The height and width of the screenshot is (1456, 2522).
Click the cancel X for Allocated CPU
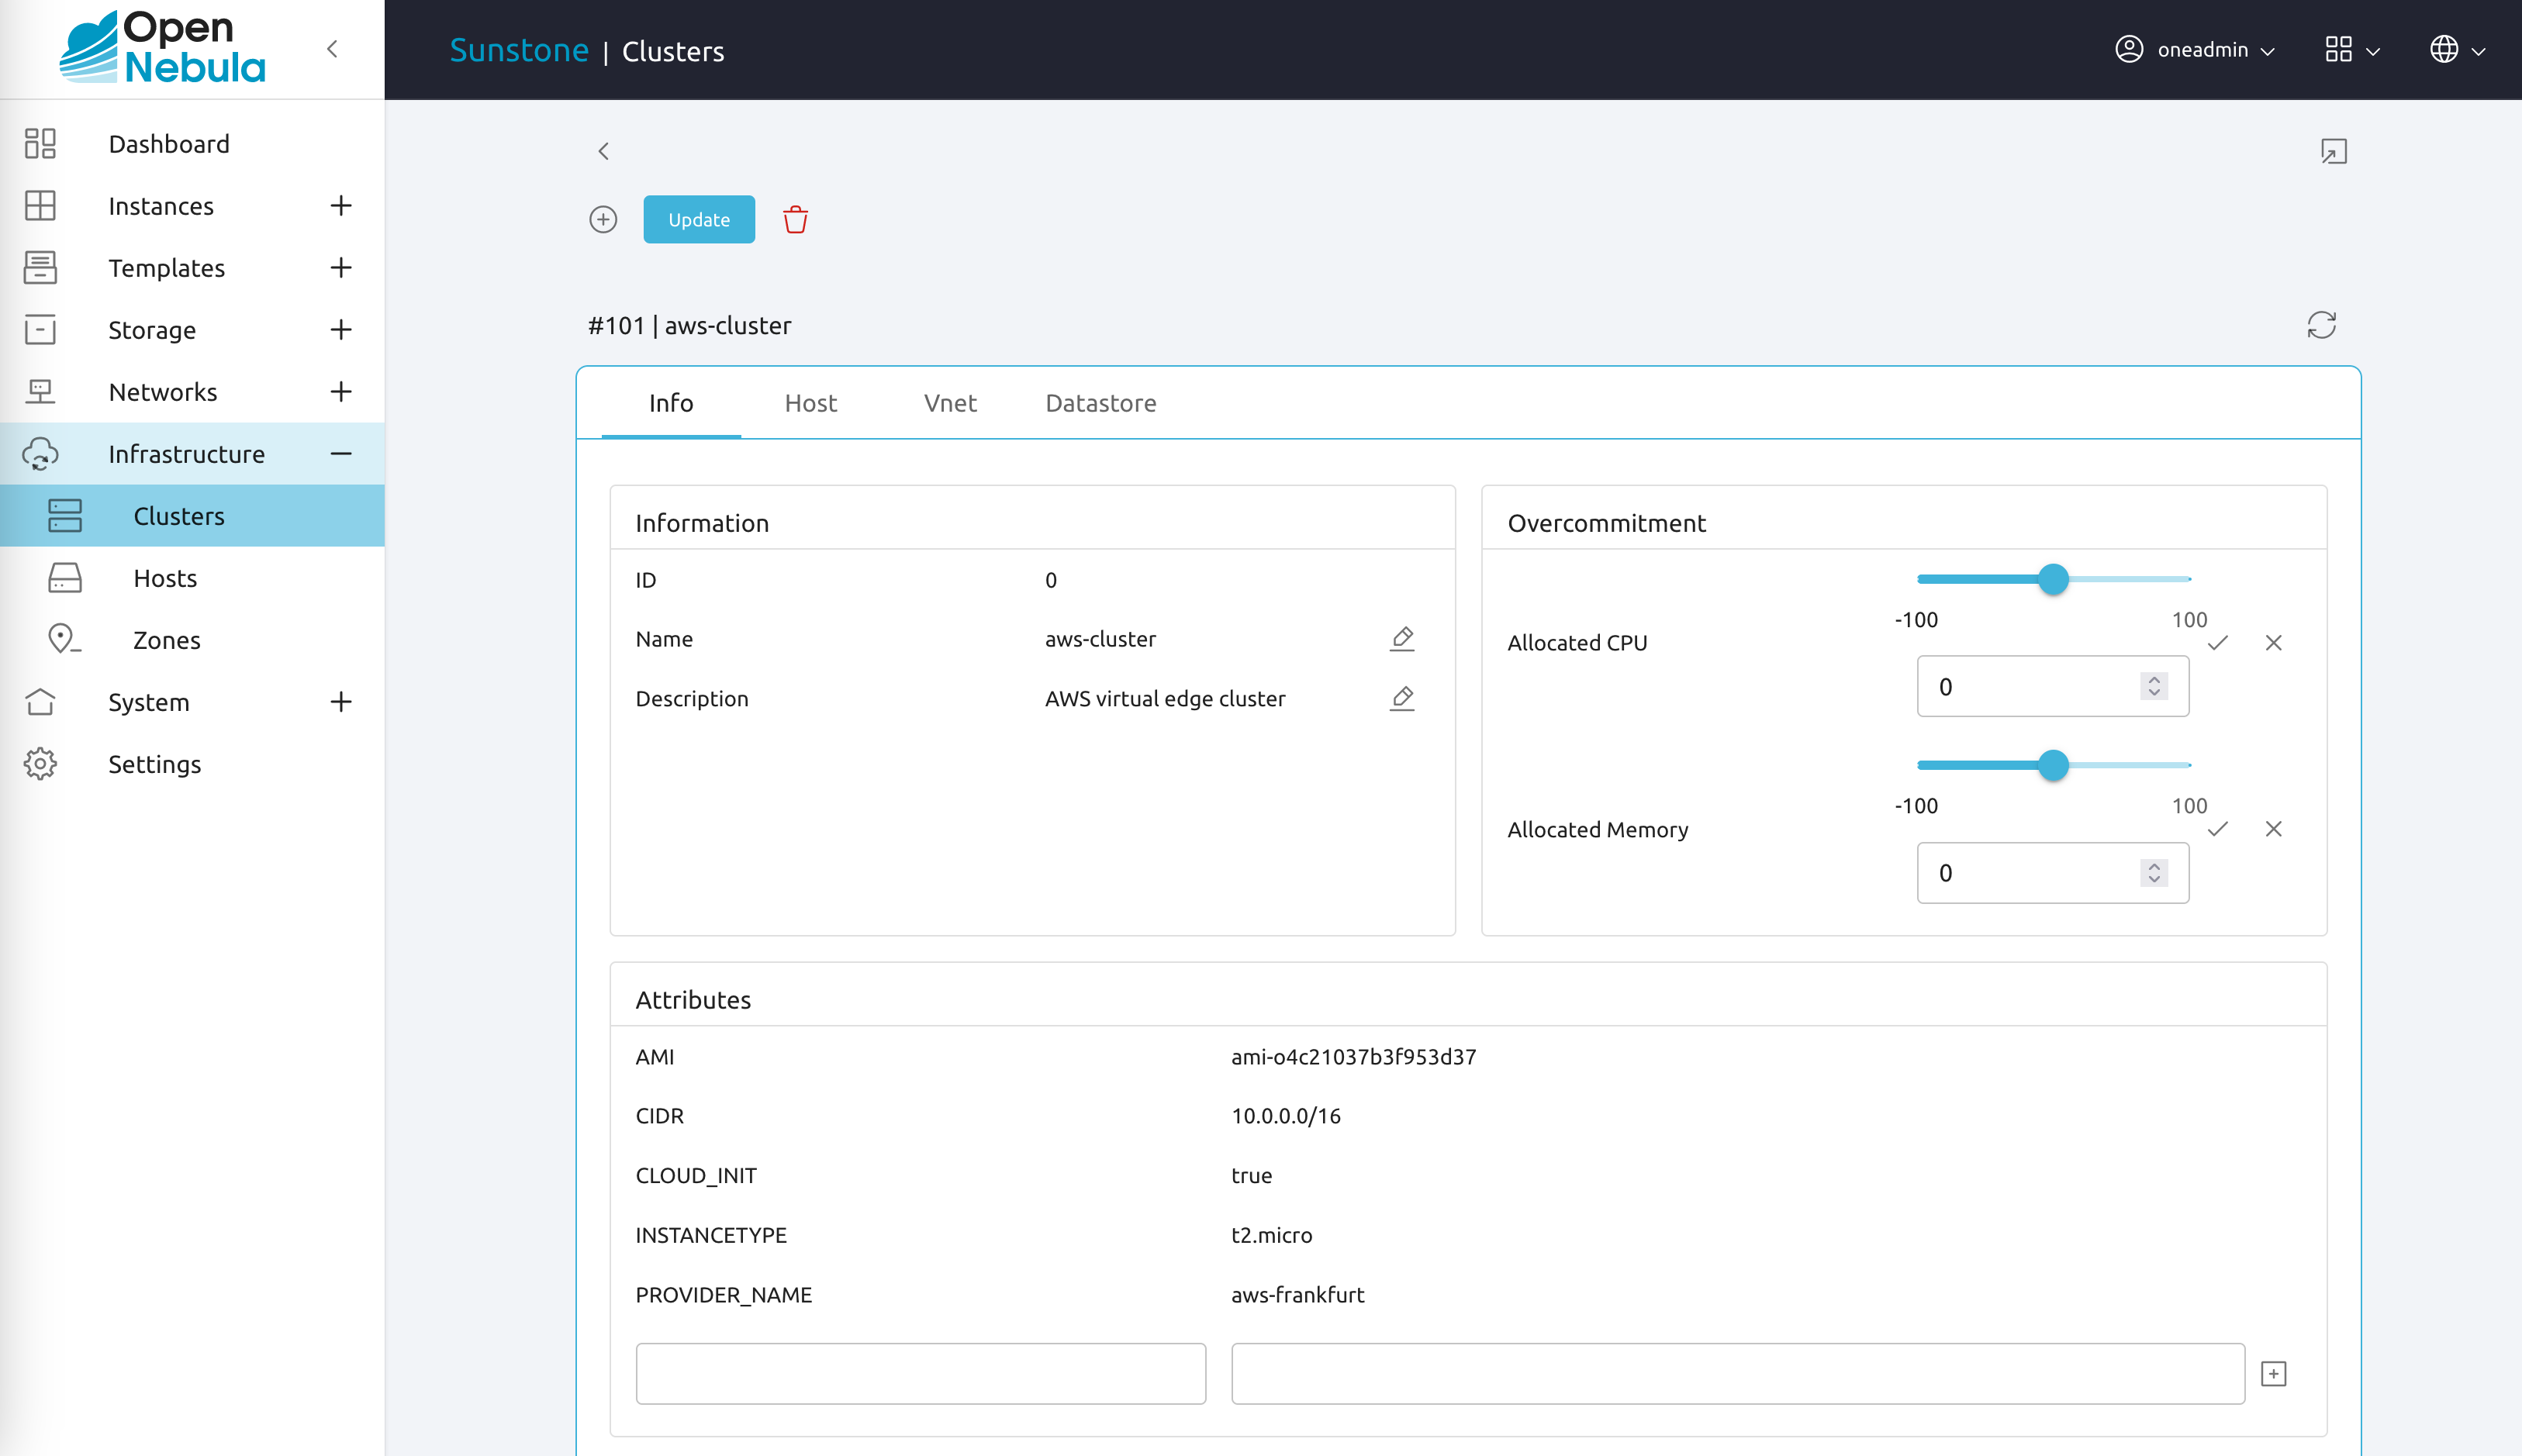[x=2272, y=643]
